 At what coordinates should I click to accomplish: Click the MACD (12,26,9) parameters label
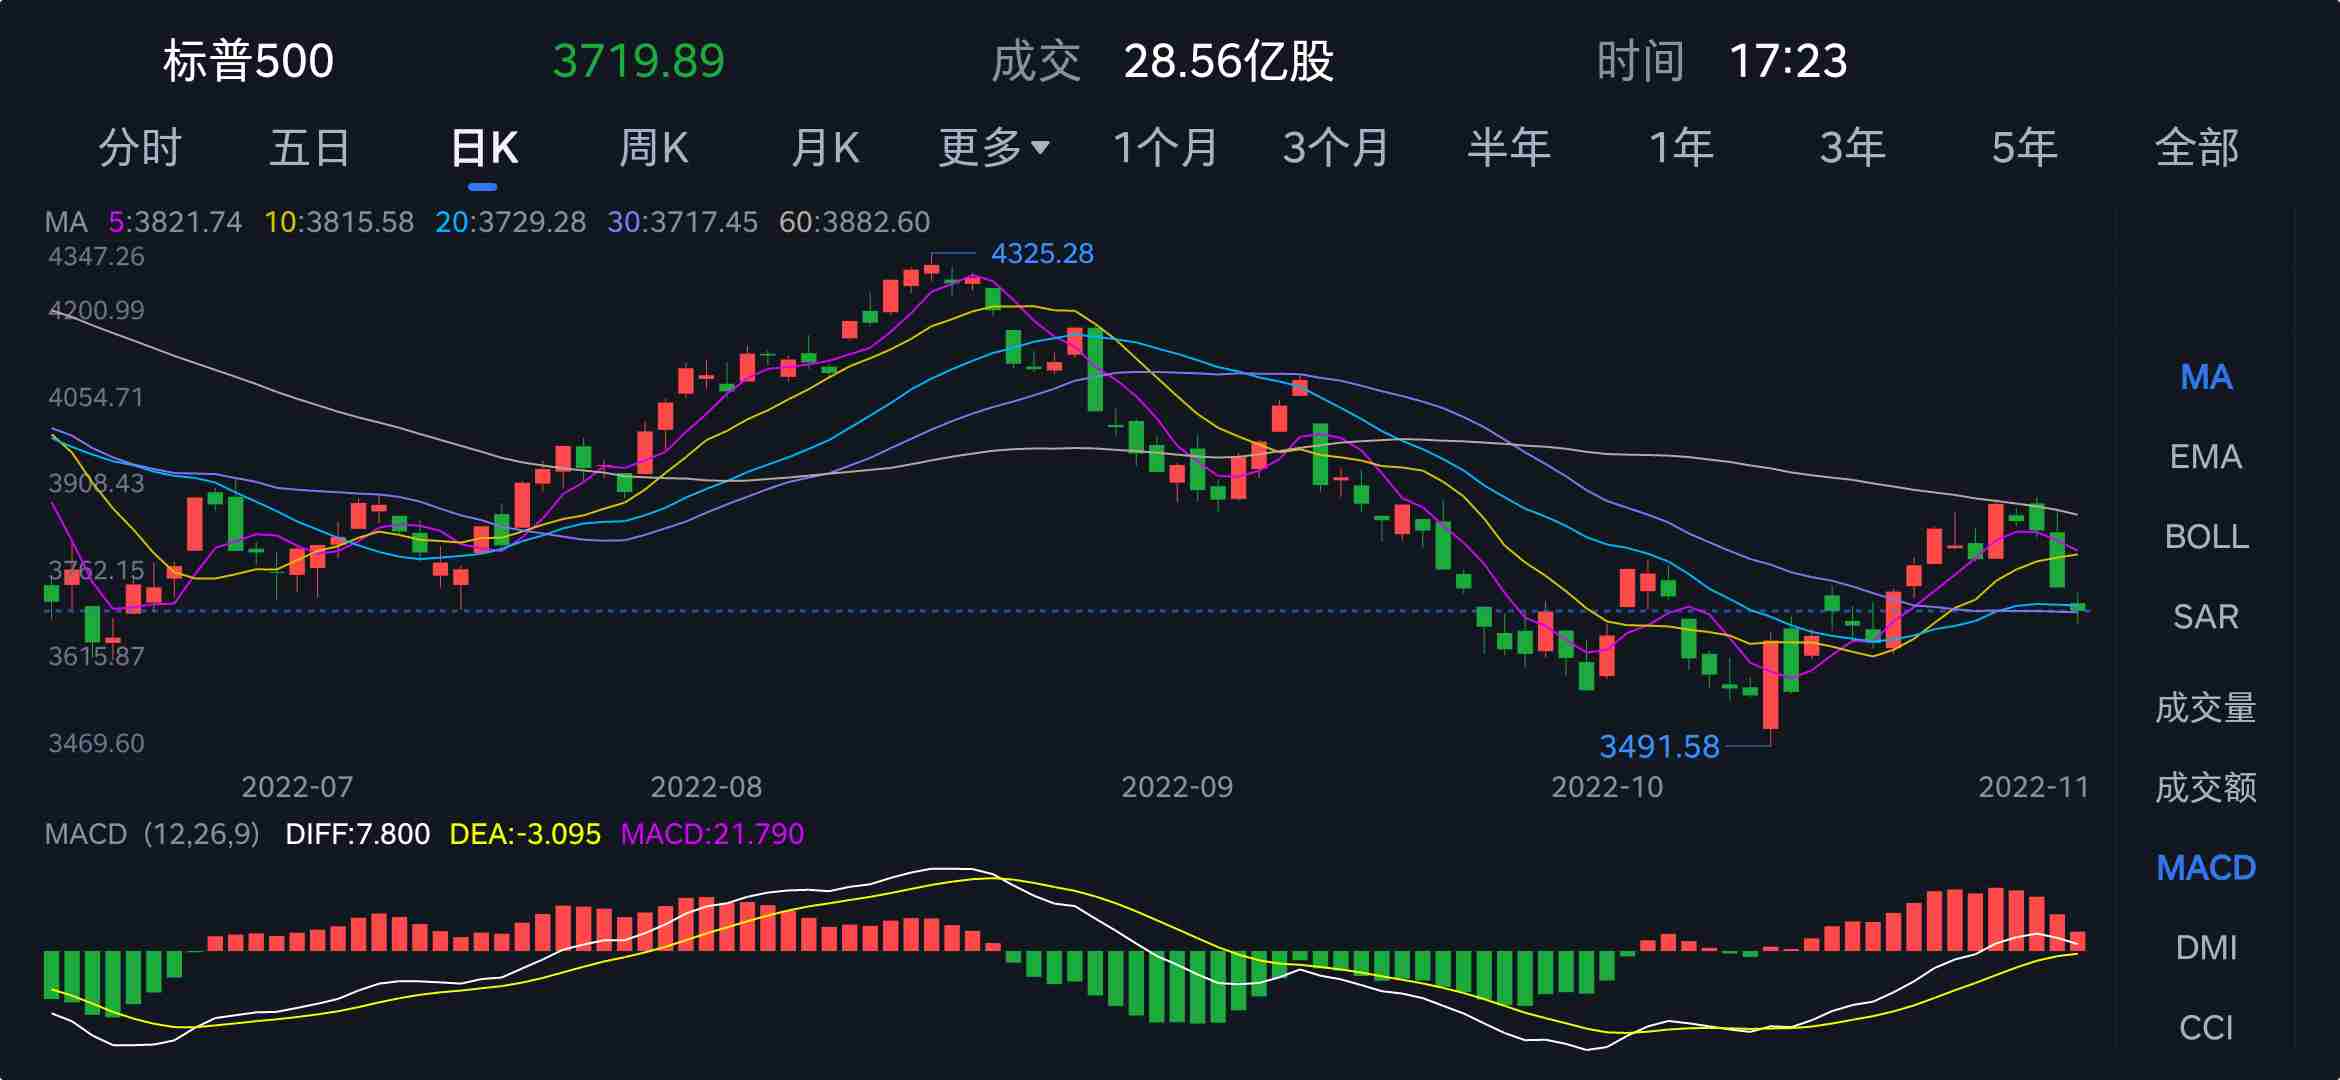(152, 834)
